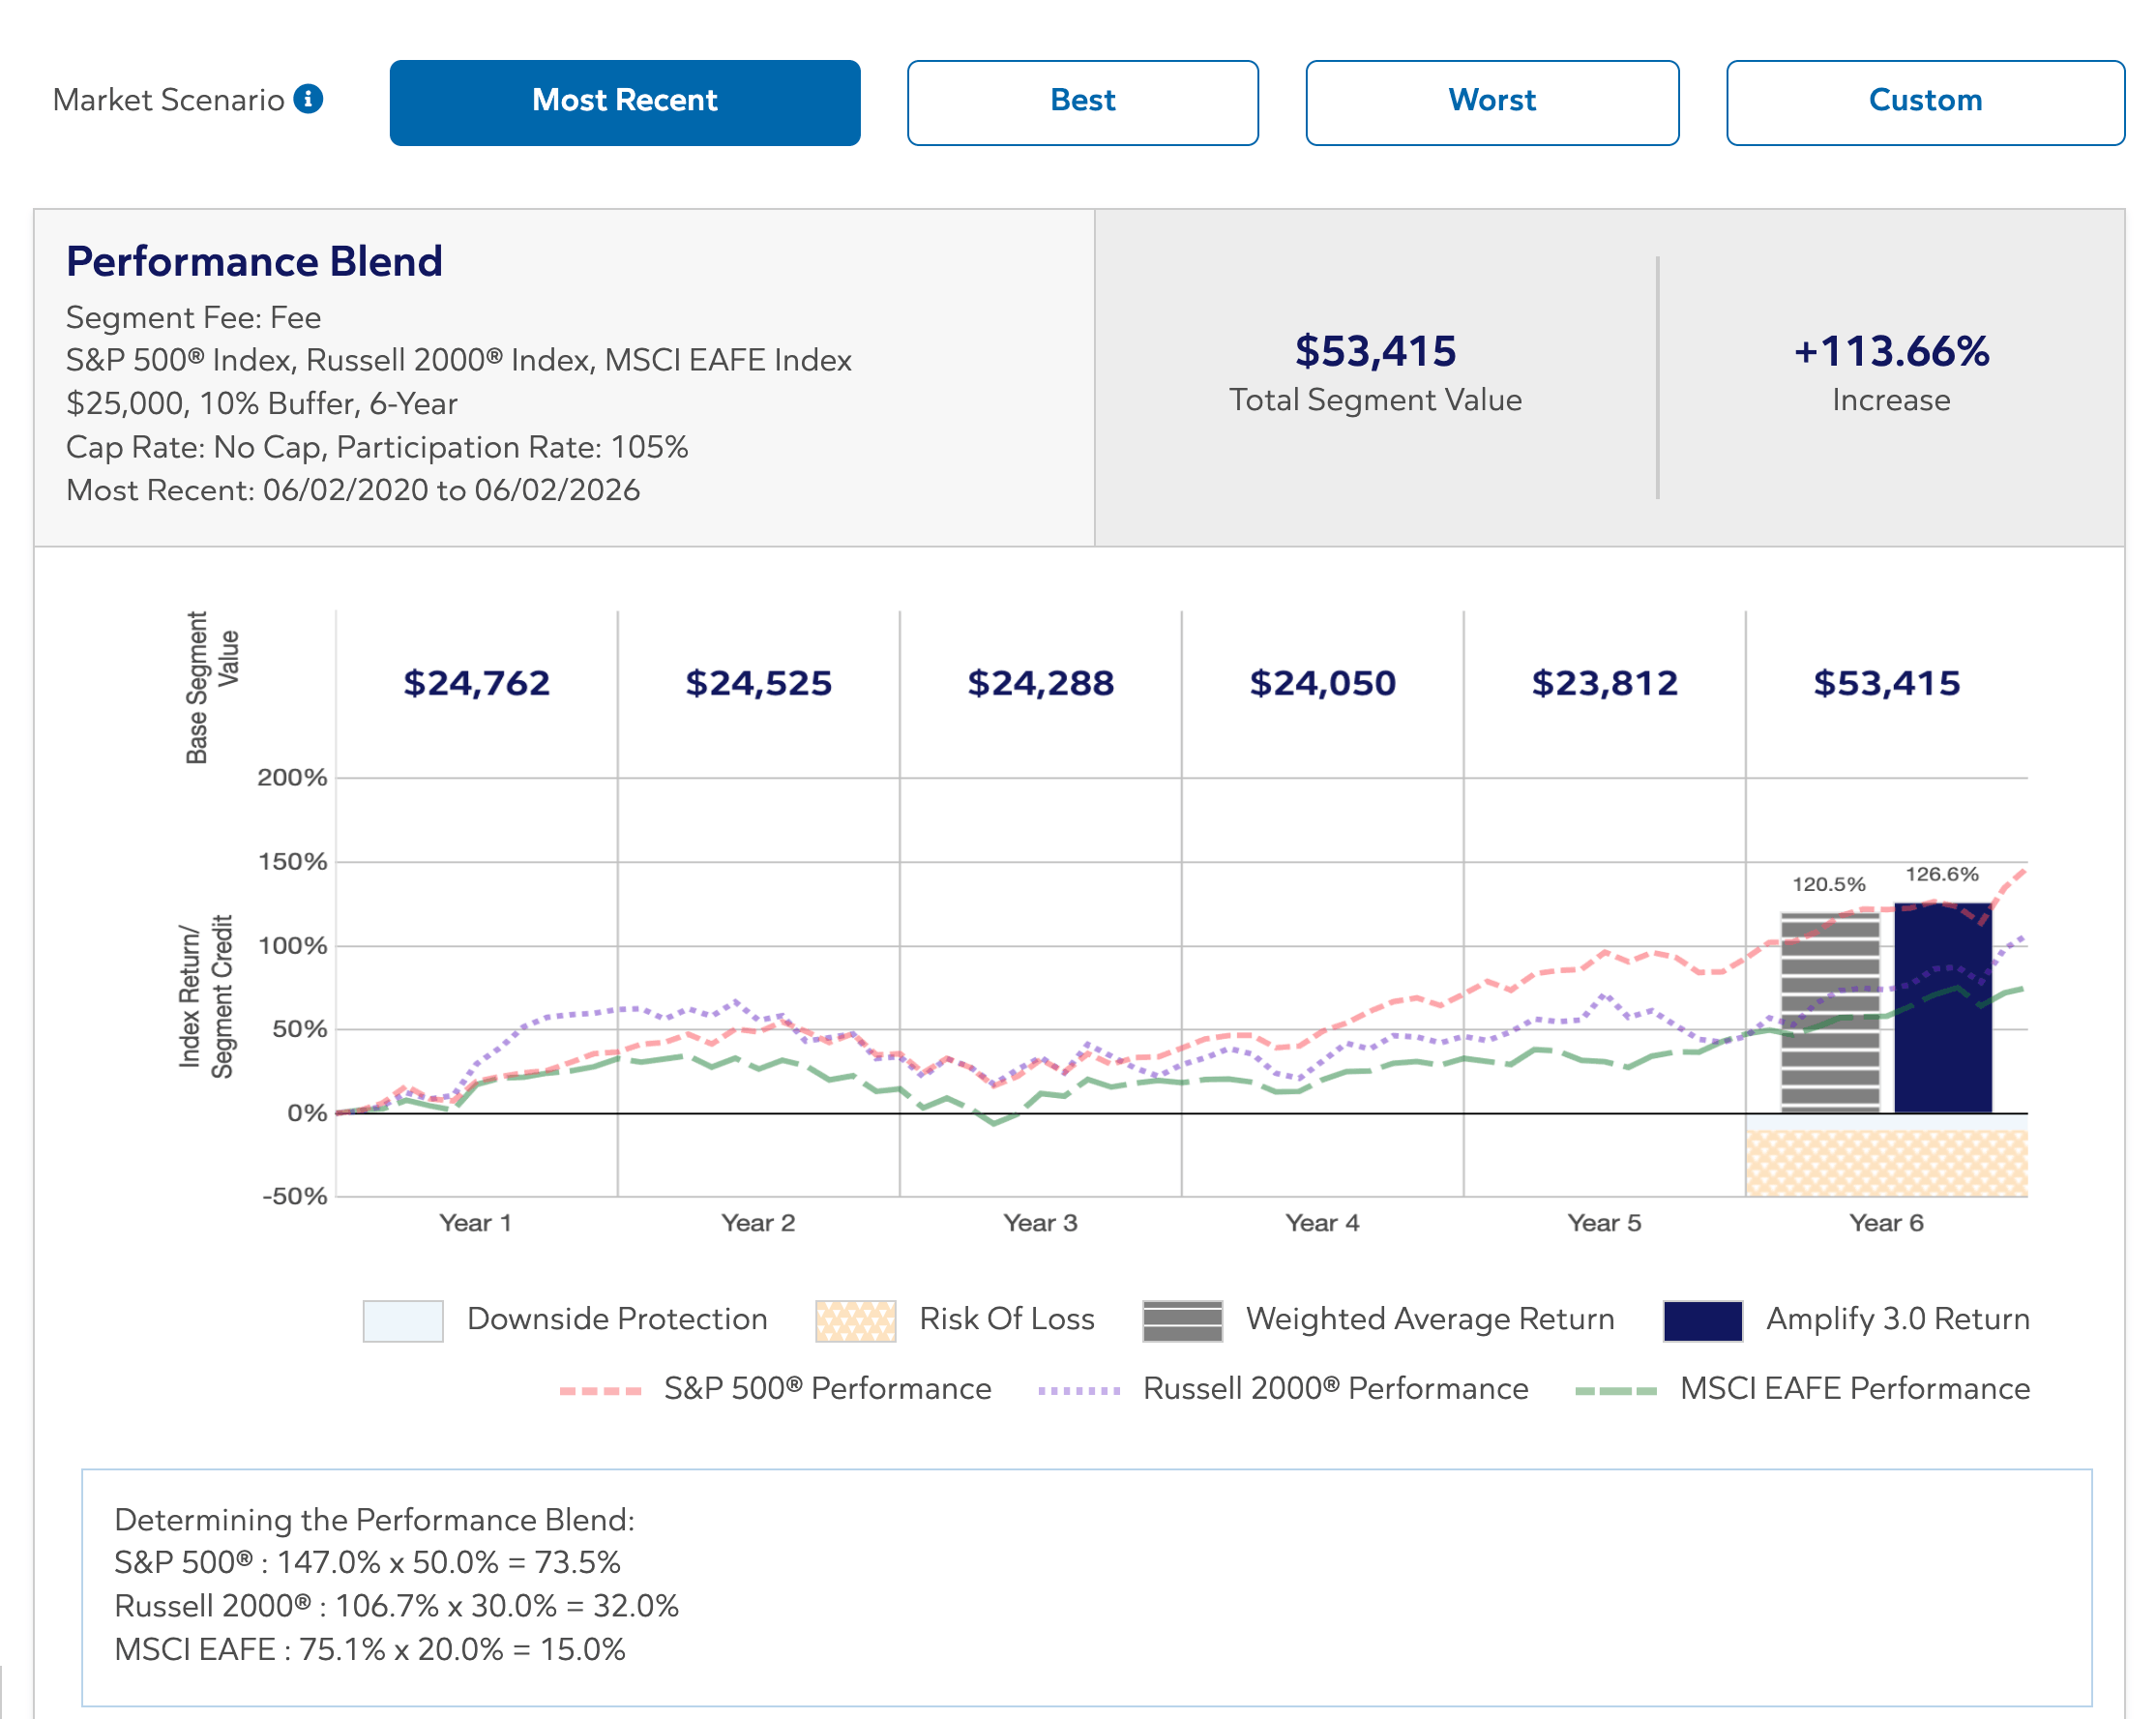This screenshot has width=2156, height=1719.
Task: Click the $53,415 Total Segment Value
Action: pos(1375,351)
